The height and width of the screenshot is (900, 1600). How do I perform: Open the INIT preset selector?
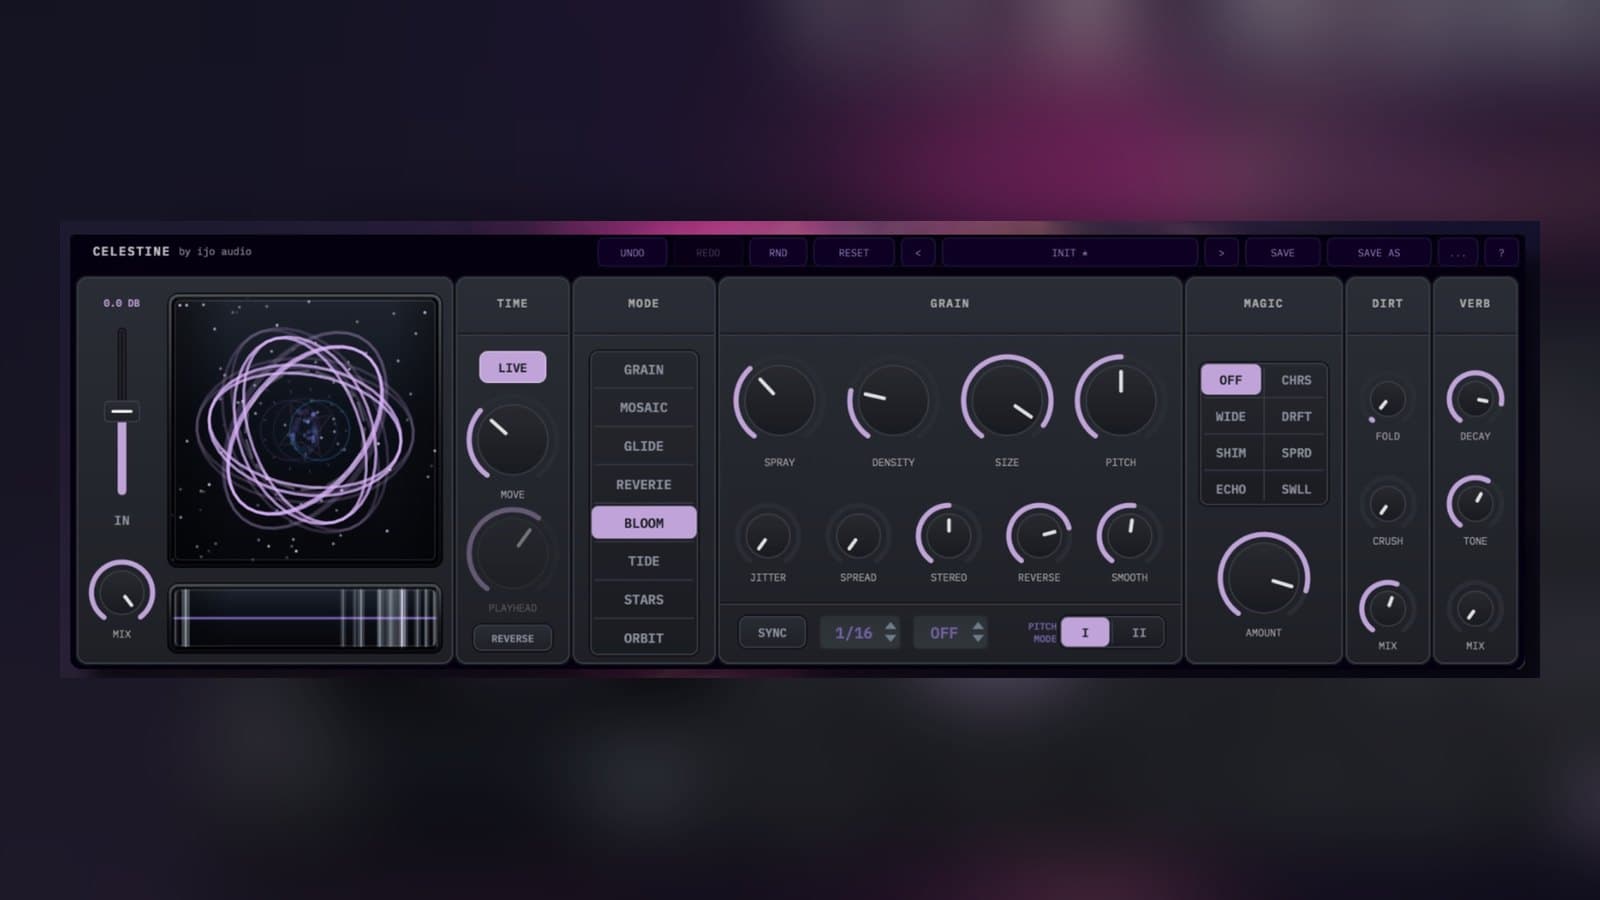click(x=1069, y=253)
